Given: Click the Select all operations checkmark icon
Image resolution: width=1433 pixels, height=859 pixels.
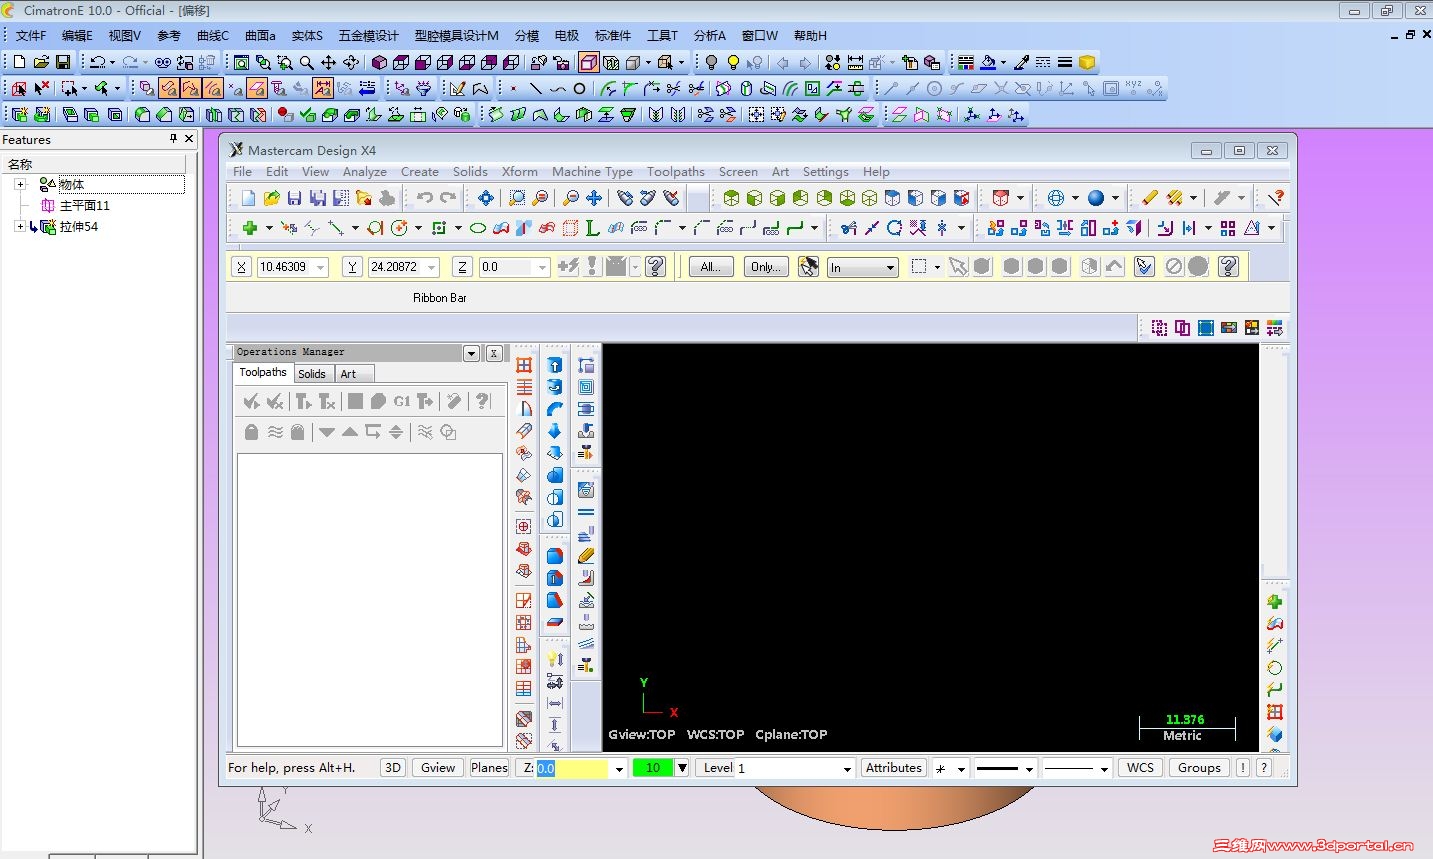Looking at the screenshot, I should (x=251, y=401).
